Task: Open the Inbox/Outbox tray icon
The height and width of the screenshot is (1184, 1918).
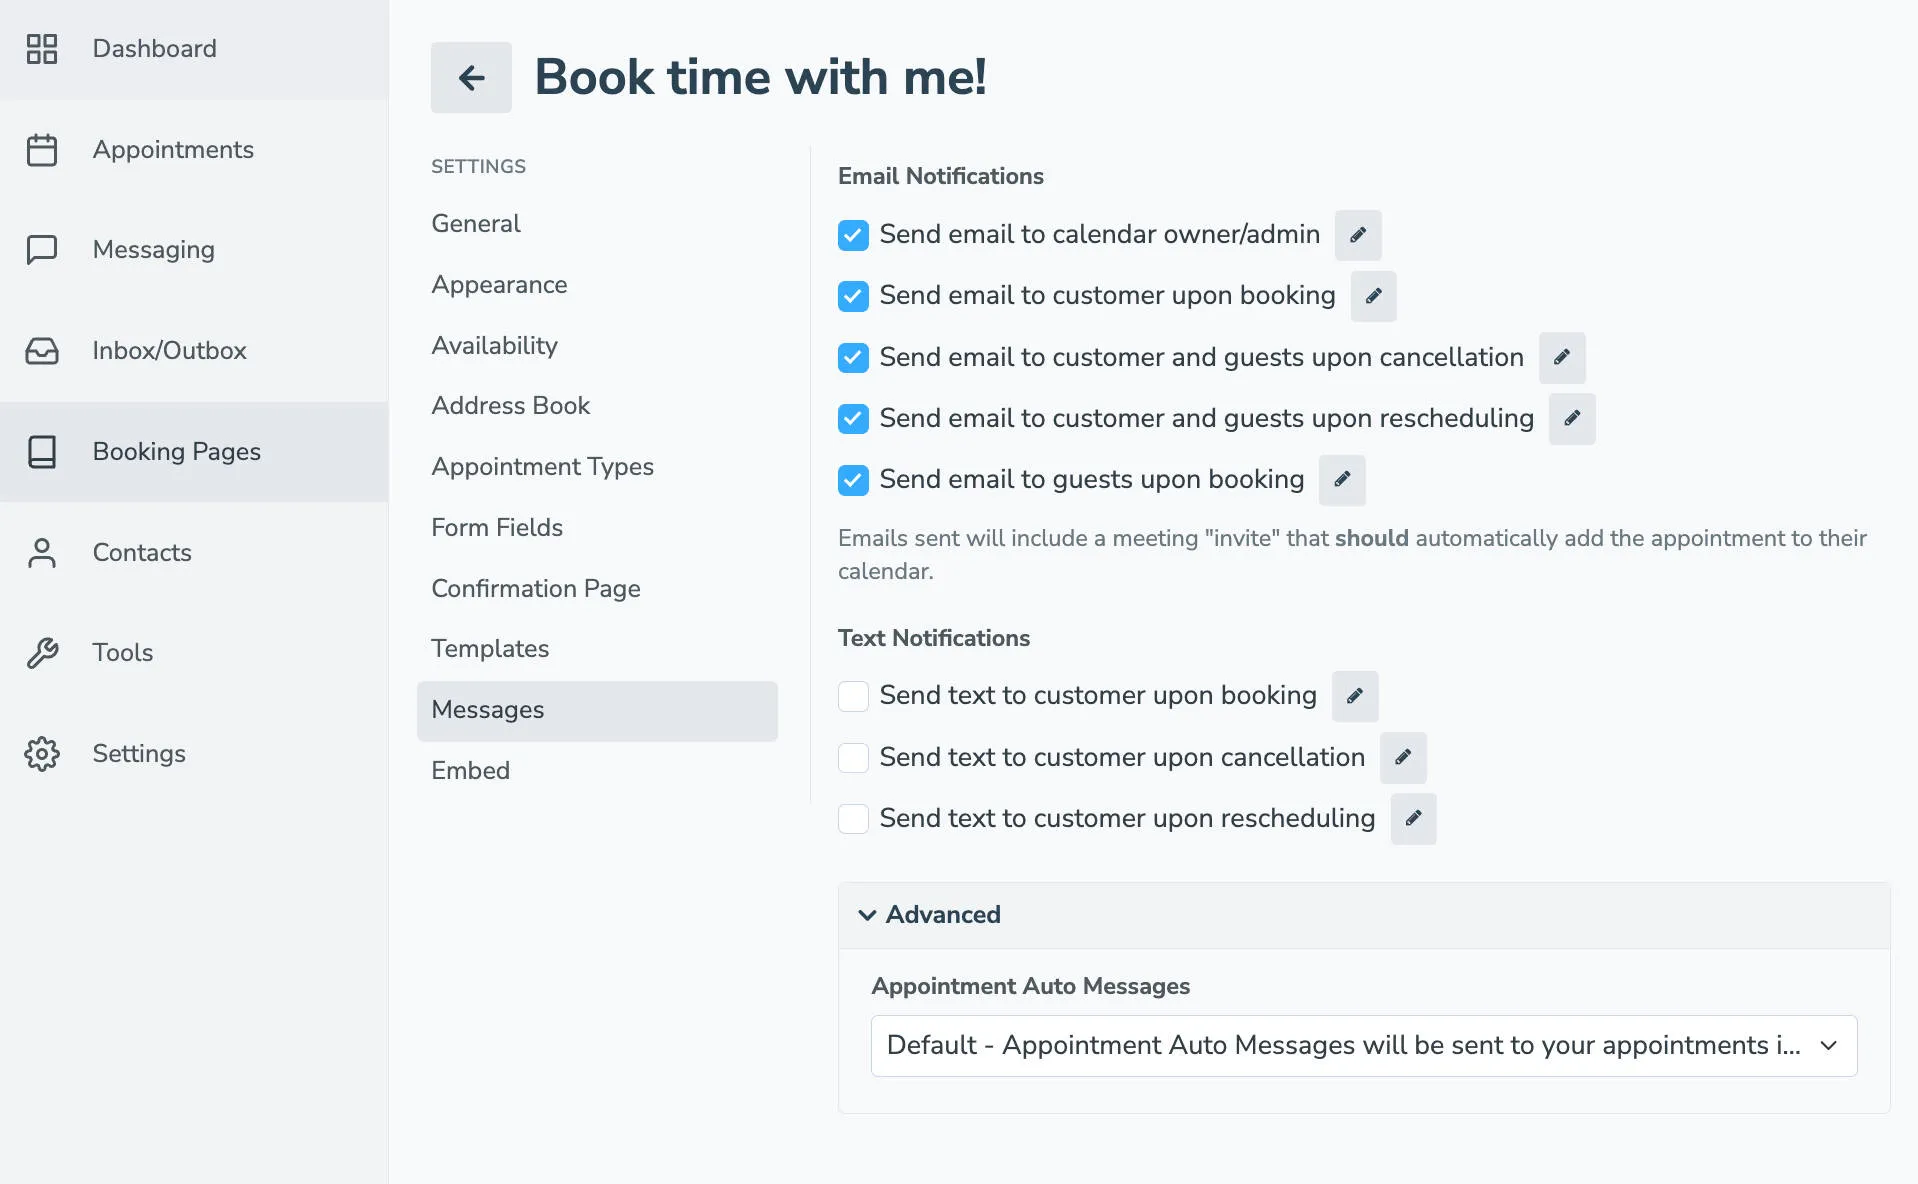Action: point(42,350)
